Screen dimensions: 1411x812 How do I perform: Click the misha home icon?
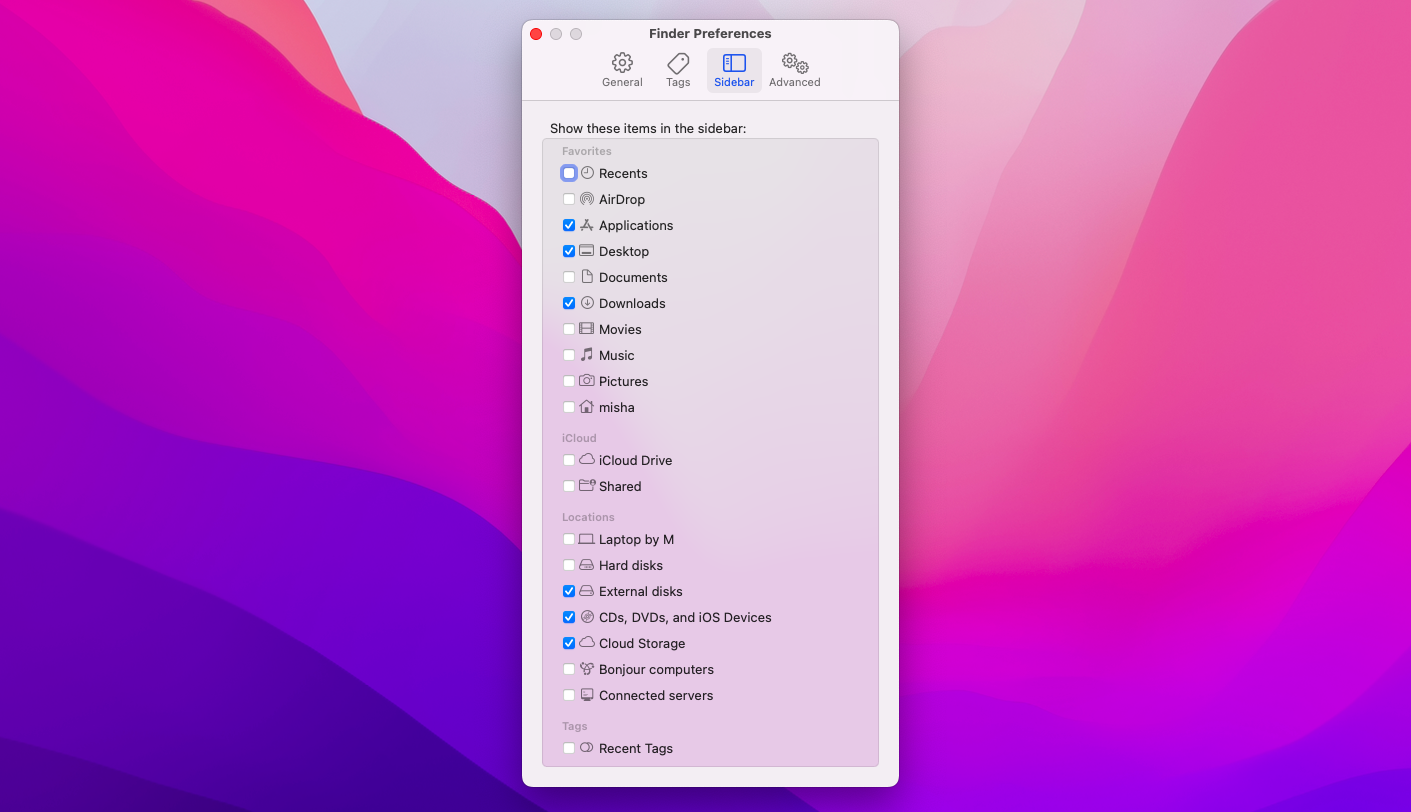pos(585,407)
